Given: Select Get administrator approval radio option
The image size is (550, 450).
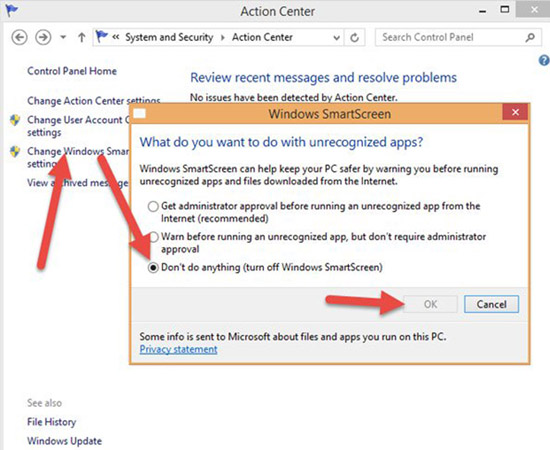Looking at the screenshot, I should click(x=153, y=206).
